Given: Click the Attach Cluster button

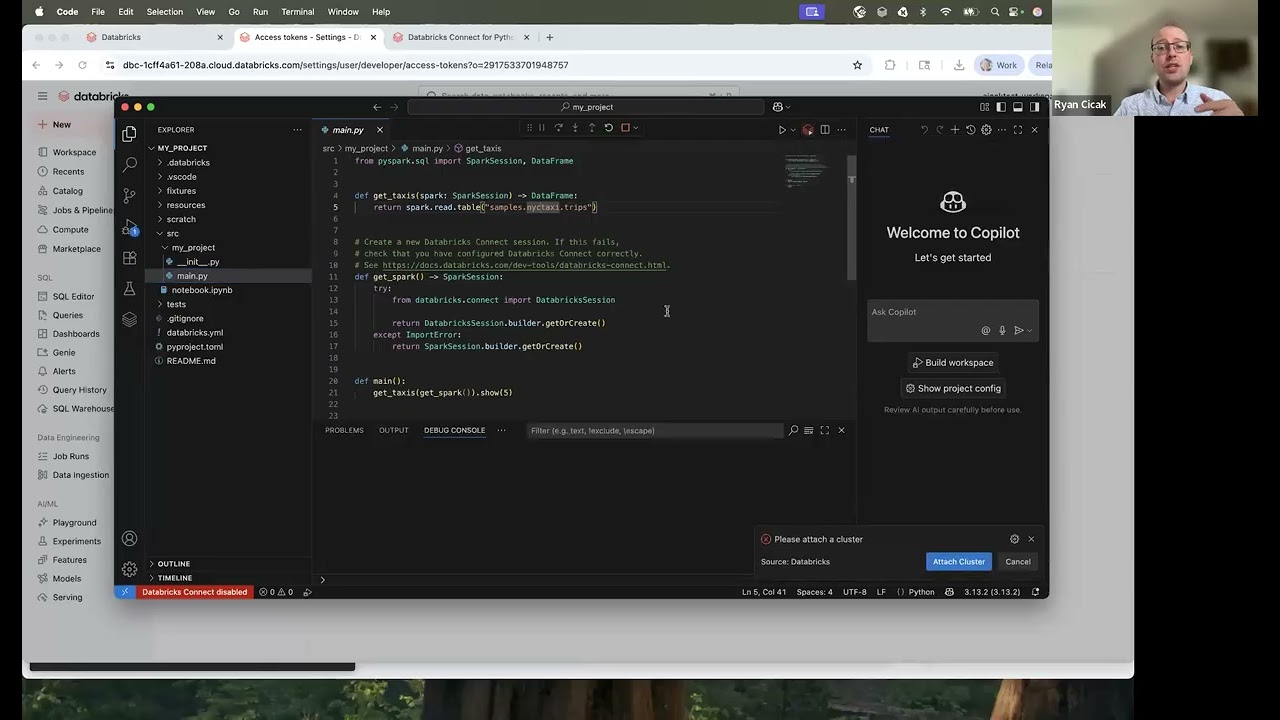Looking at the screenshot, I should [x=959, y=562].
